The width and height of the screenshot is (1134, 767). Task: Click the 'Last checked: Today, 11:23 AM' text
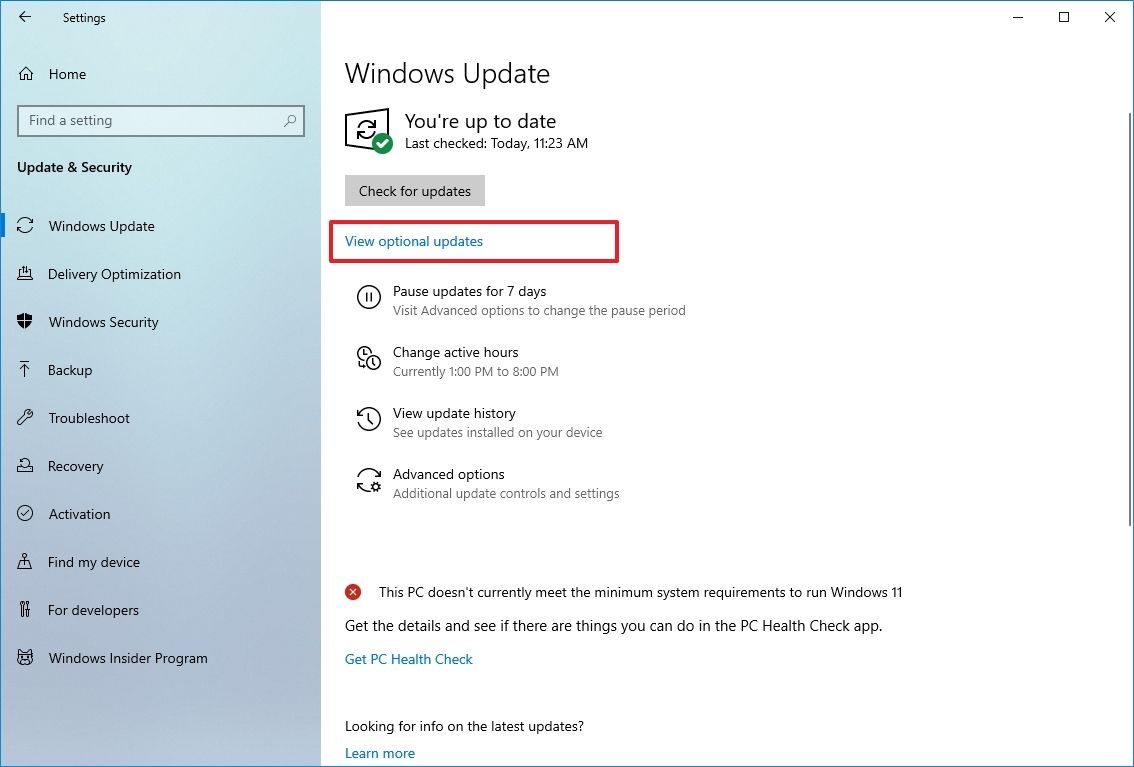pos(496,143)
